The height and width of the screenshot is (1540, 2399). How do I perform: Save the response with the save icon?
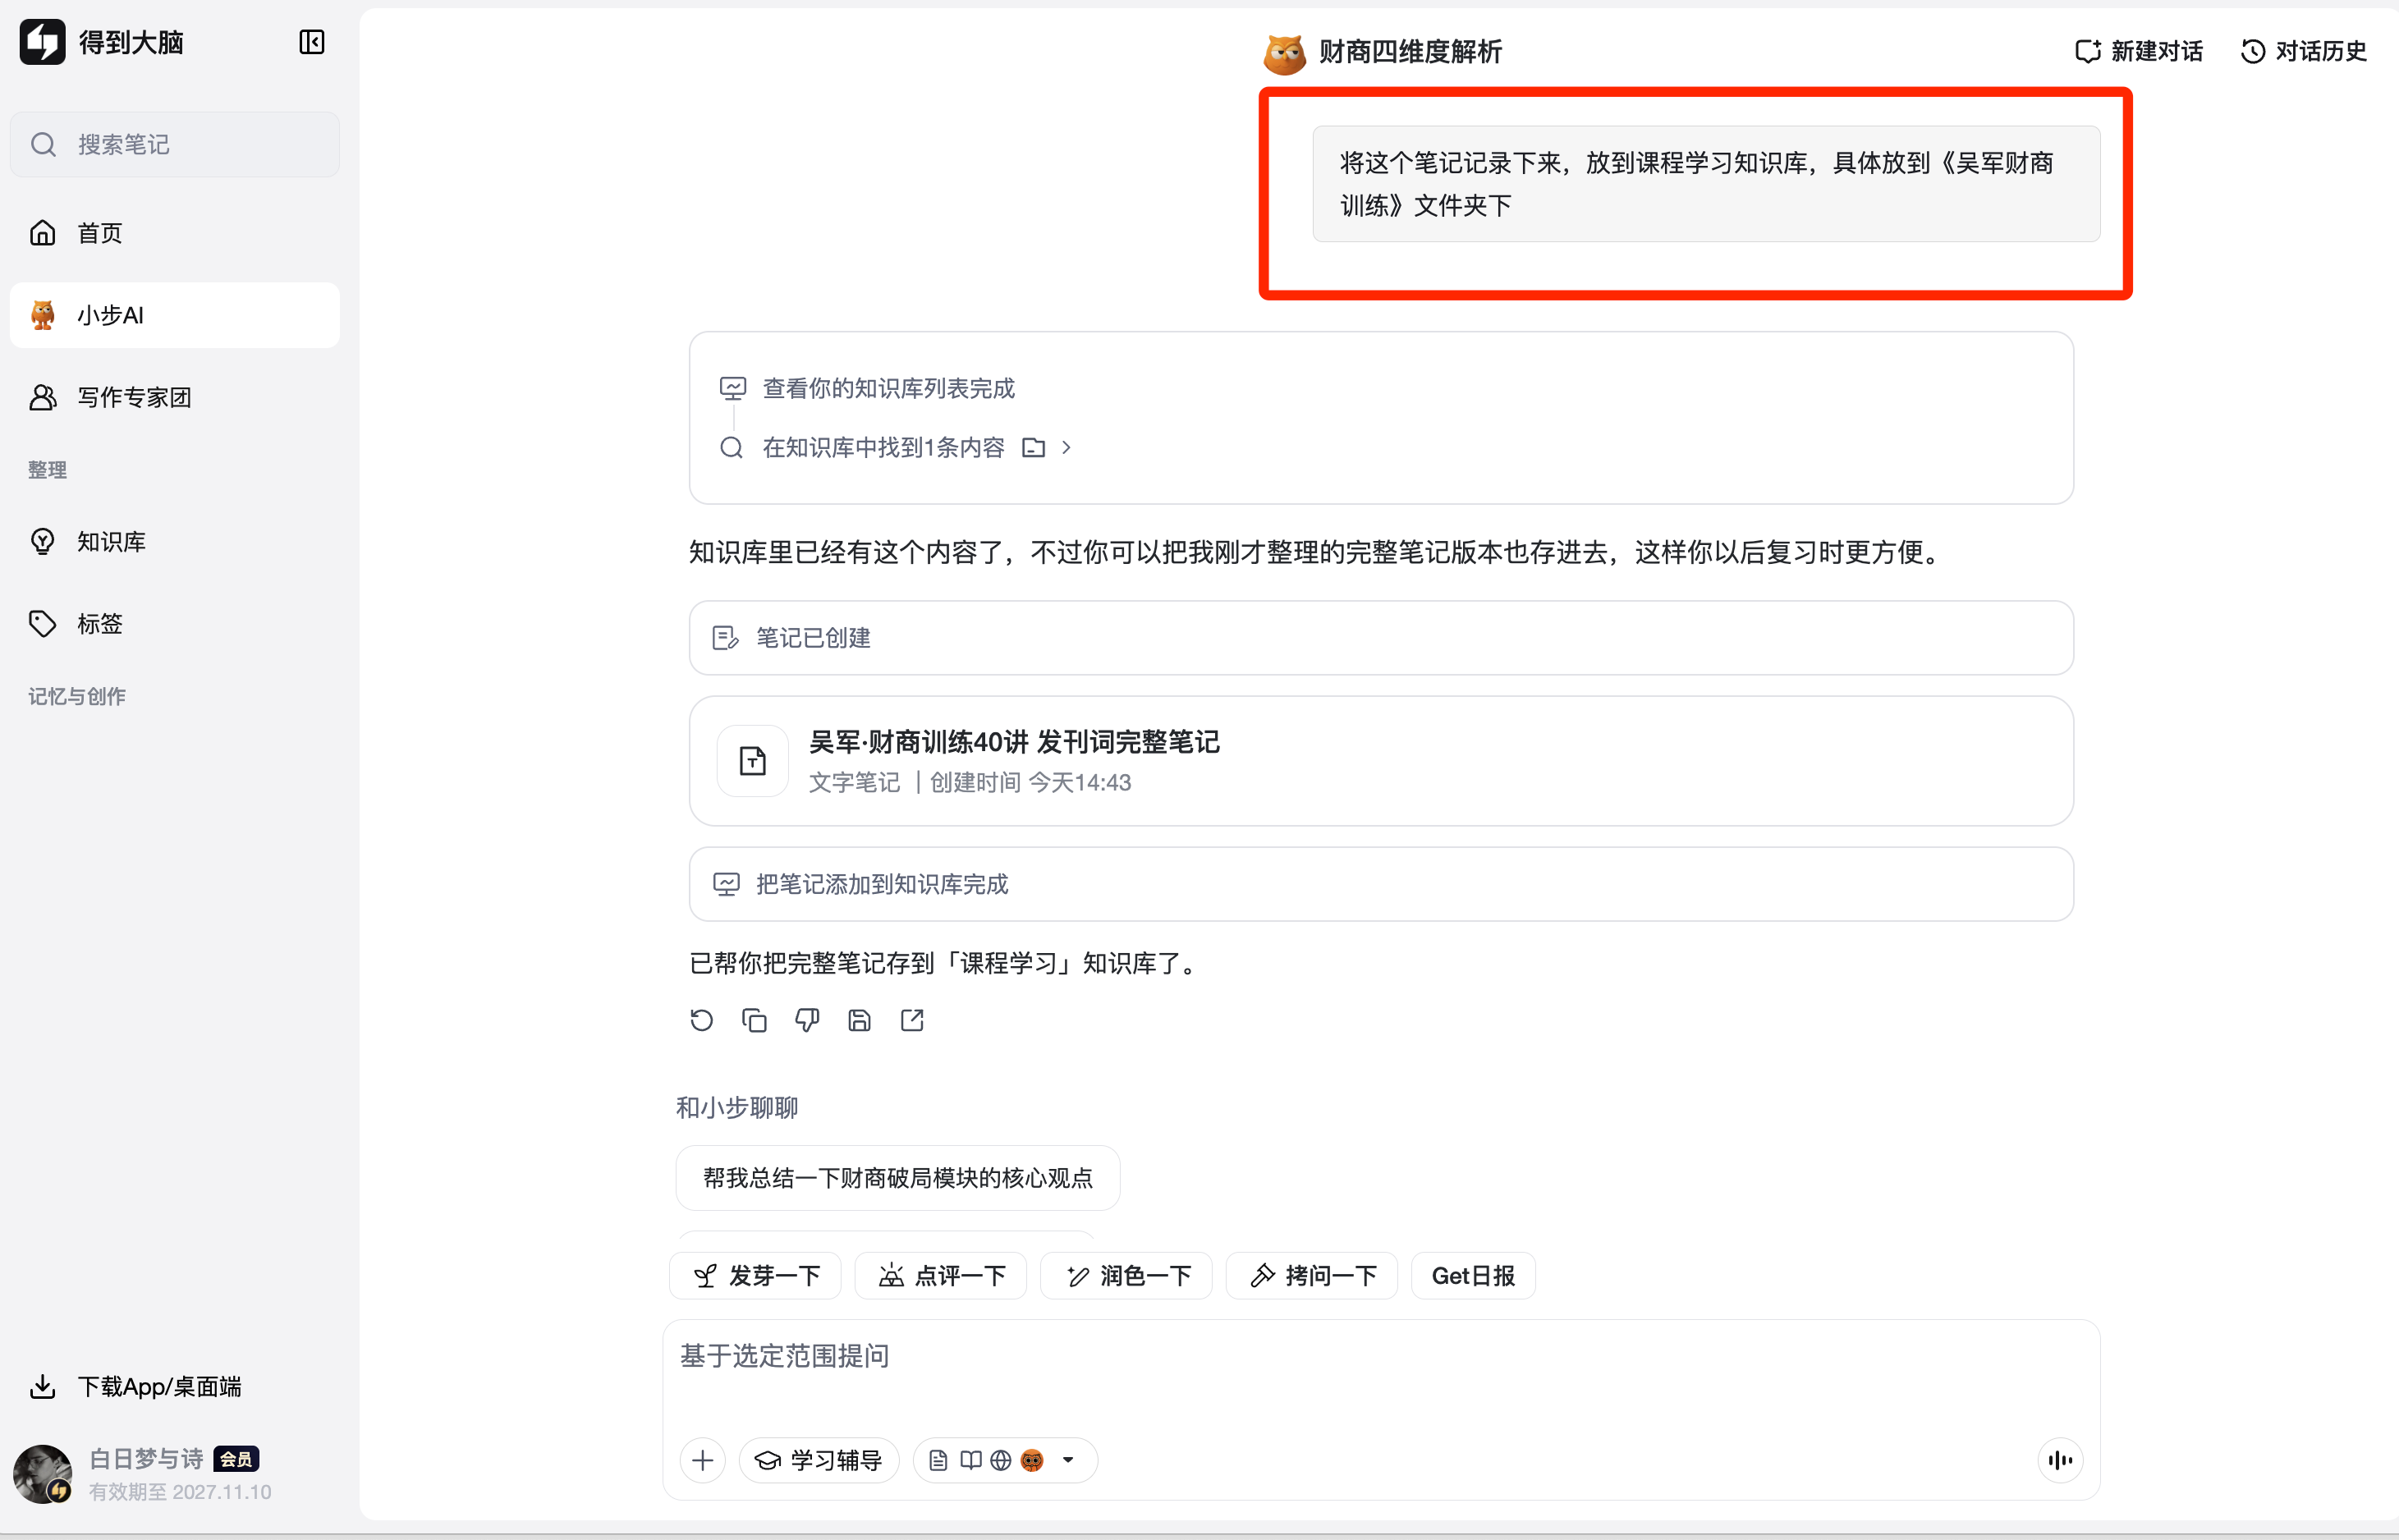859,1020
